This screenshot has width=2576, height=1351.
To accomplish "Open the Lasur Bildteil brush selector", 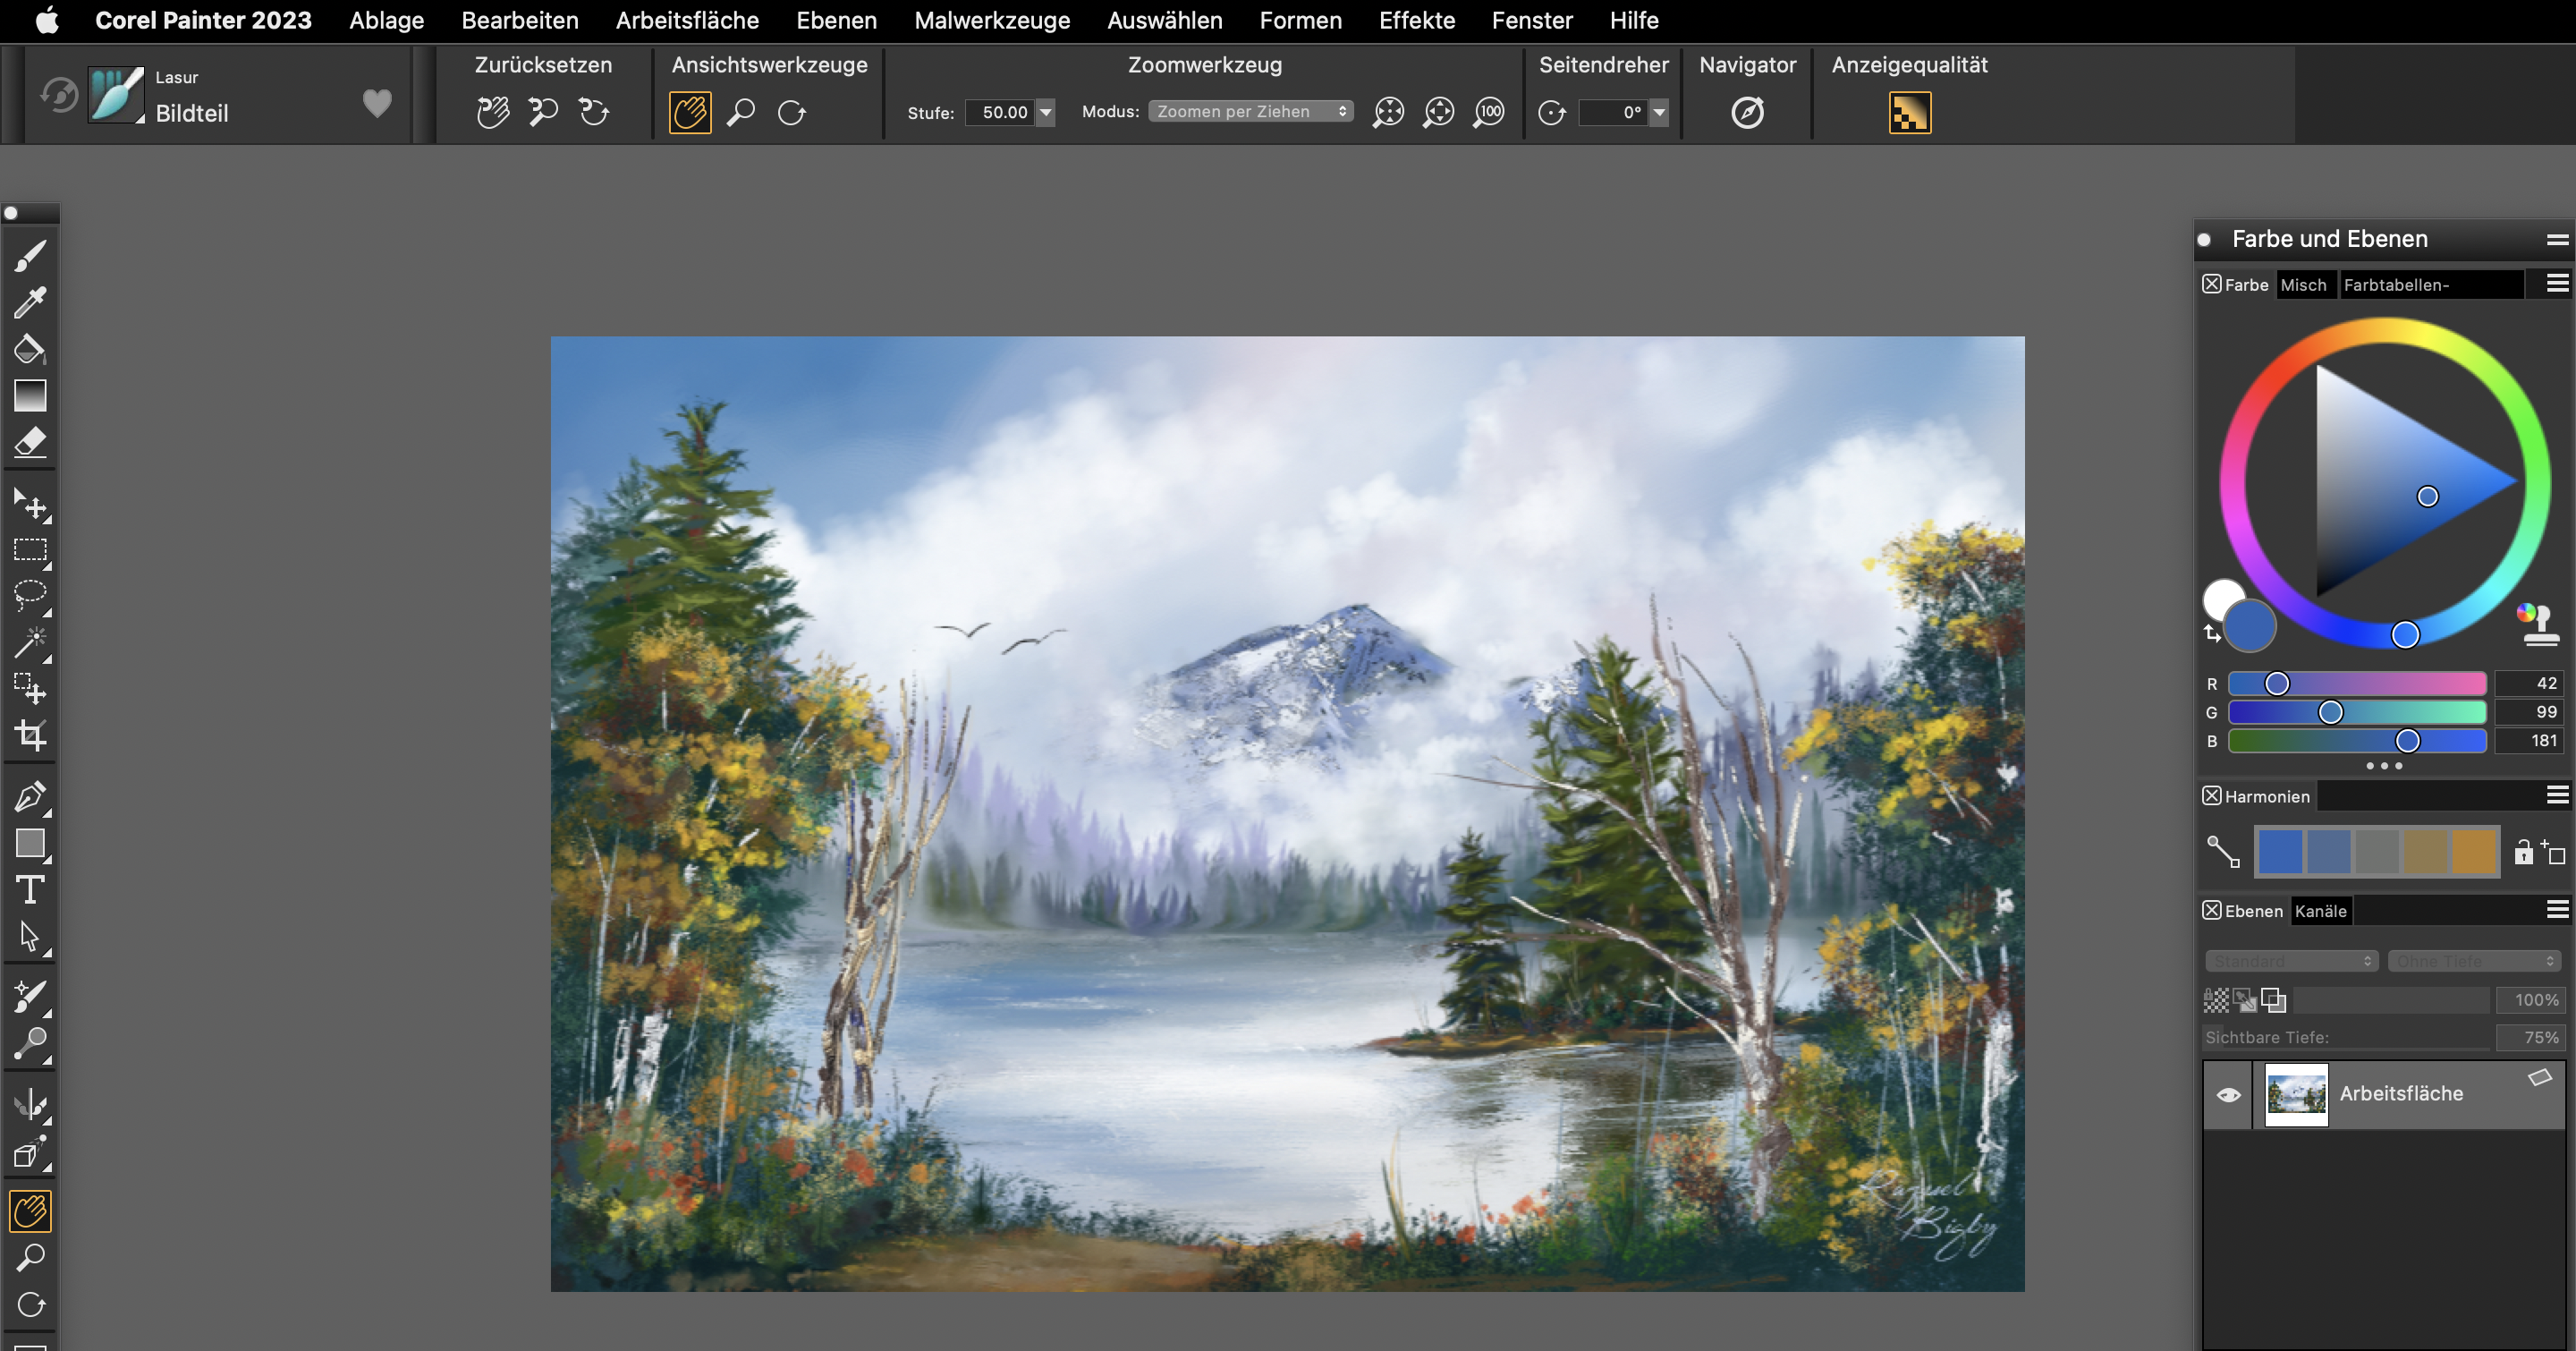I will (x=117, y=96).
